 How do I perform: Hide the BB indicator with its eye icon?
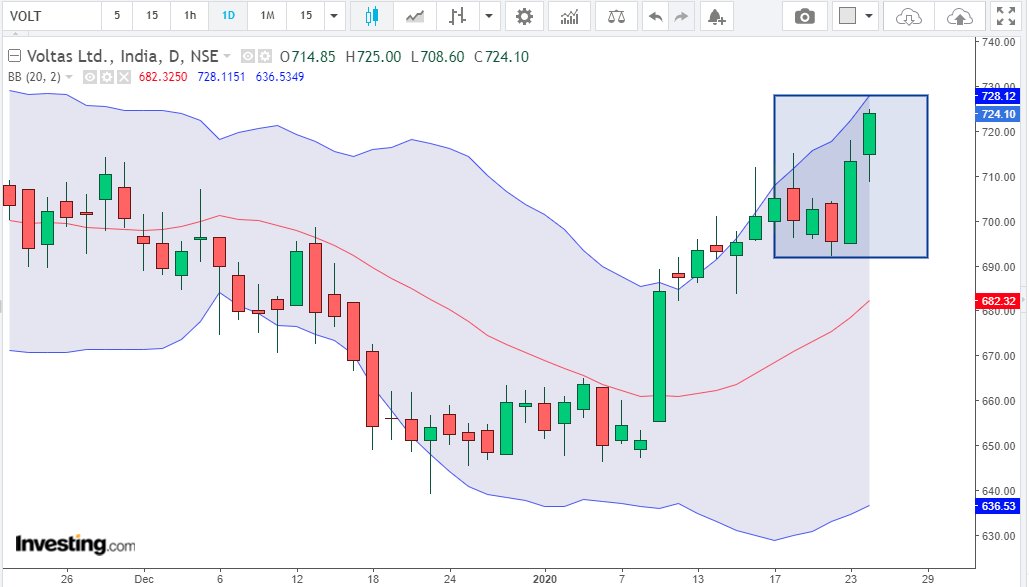(x=90, y=77)
